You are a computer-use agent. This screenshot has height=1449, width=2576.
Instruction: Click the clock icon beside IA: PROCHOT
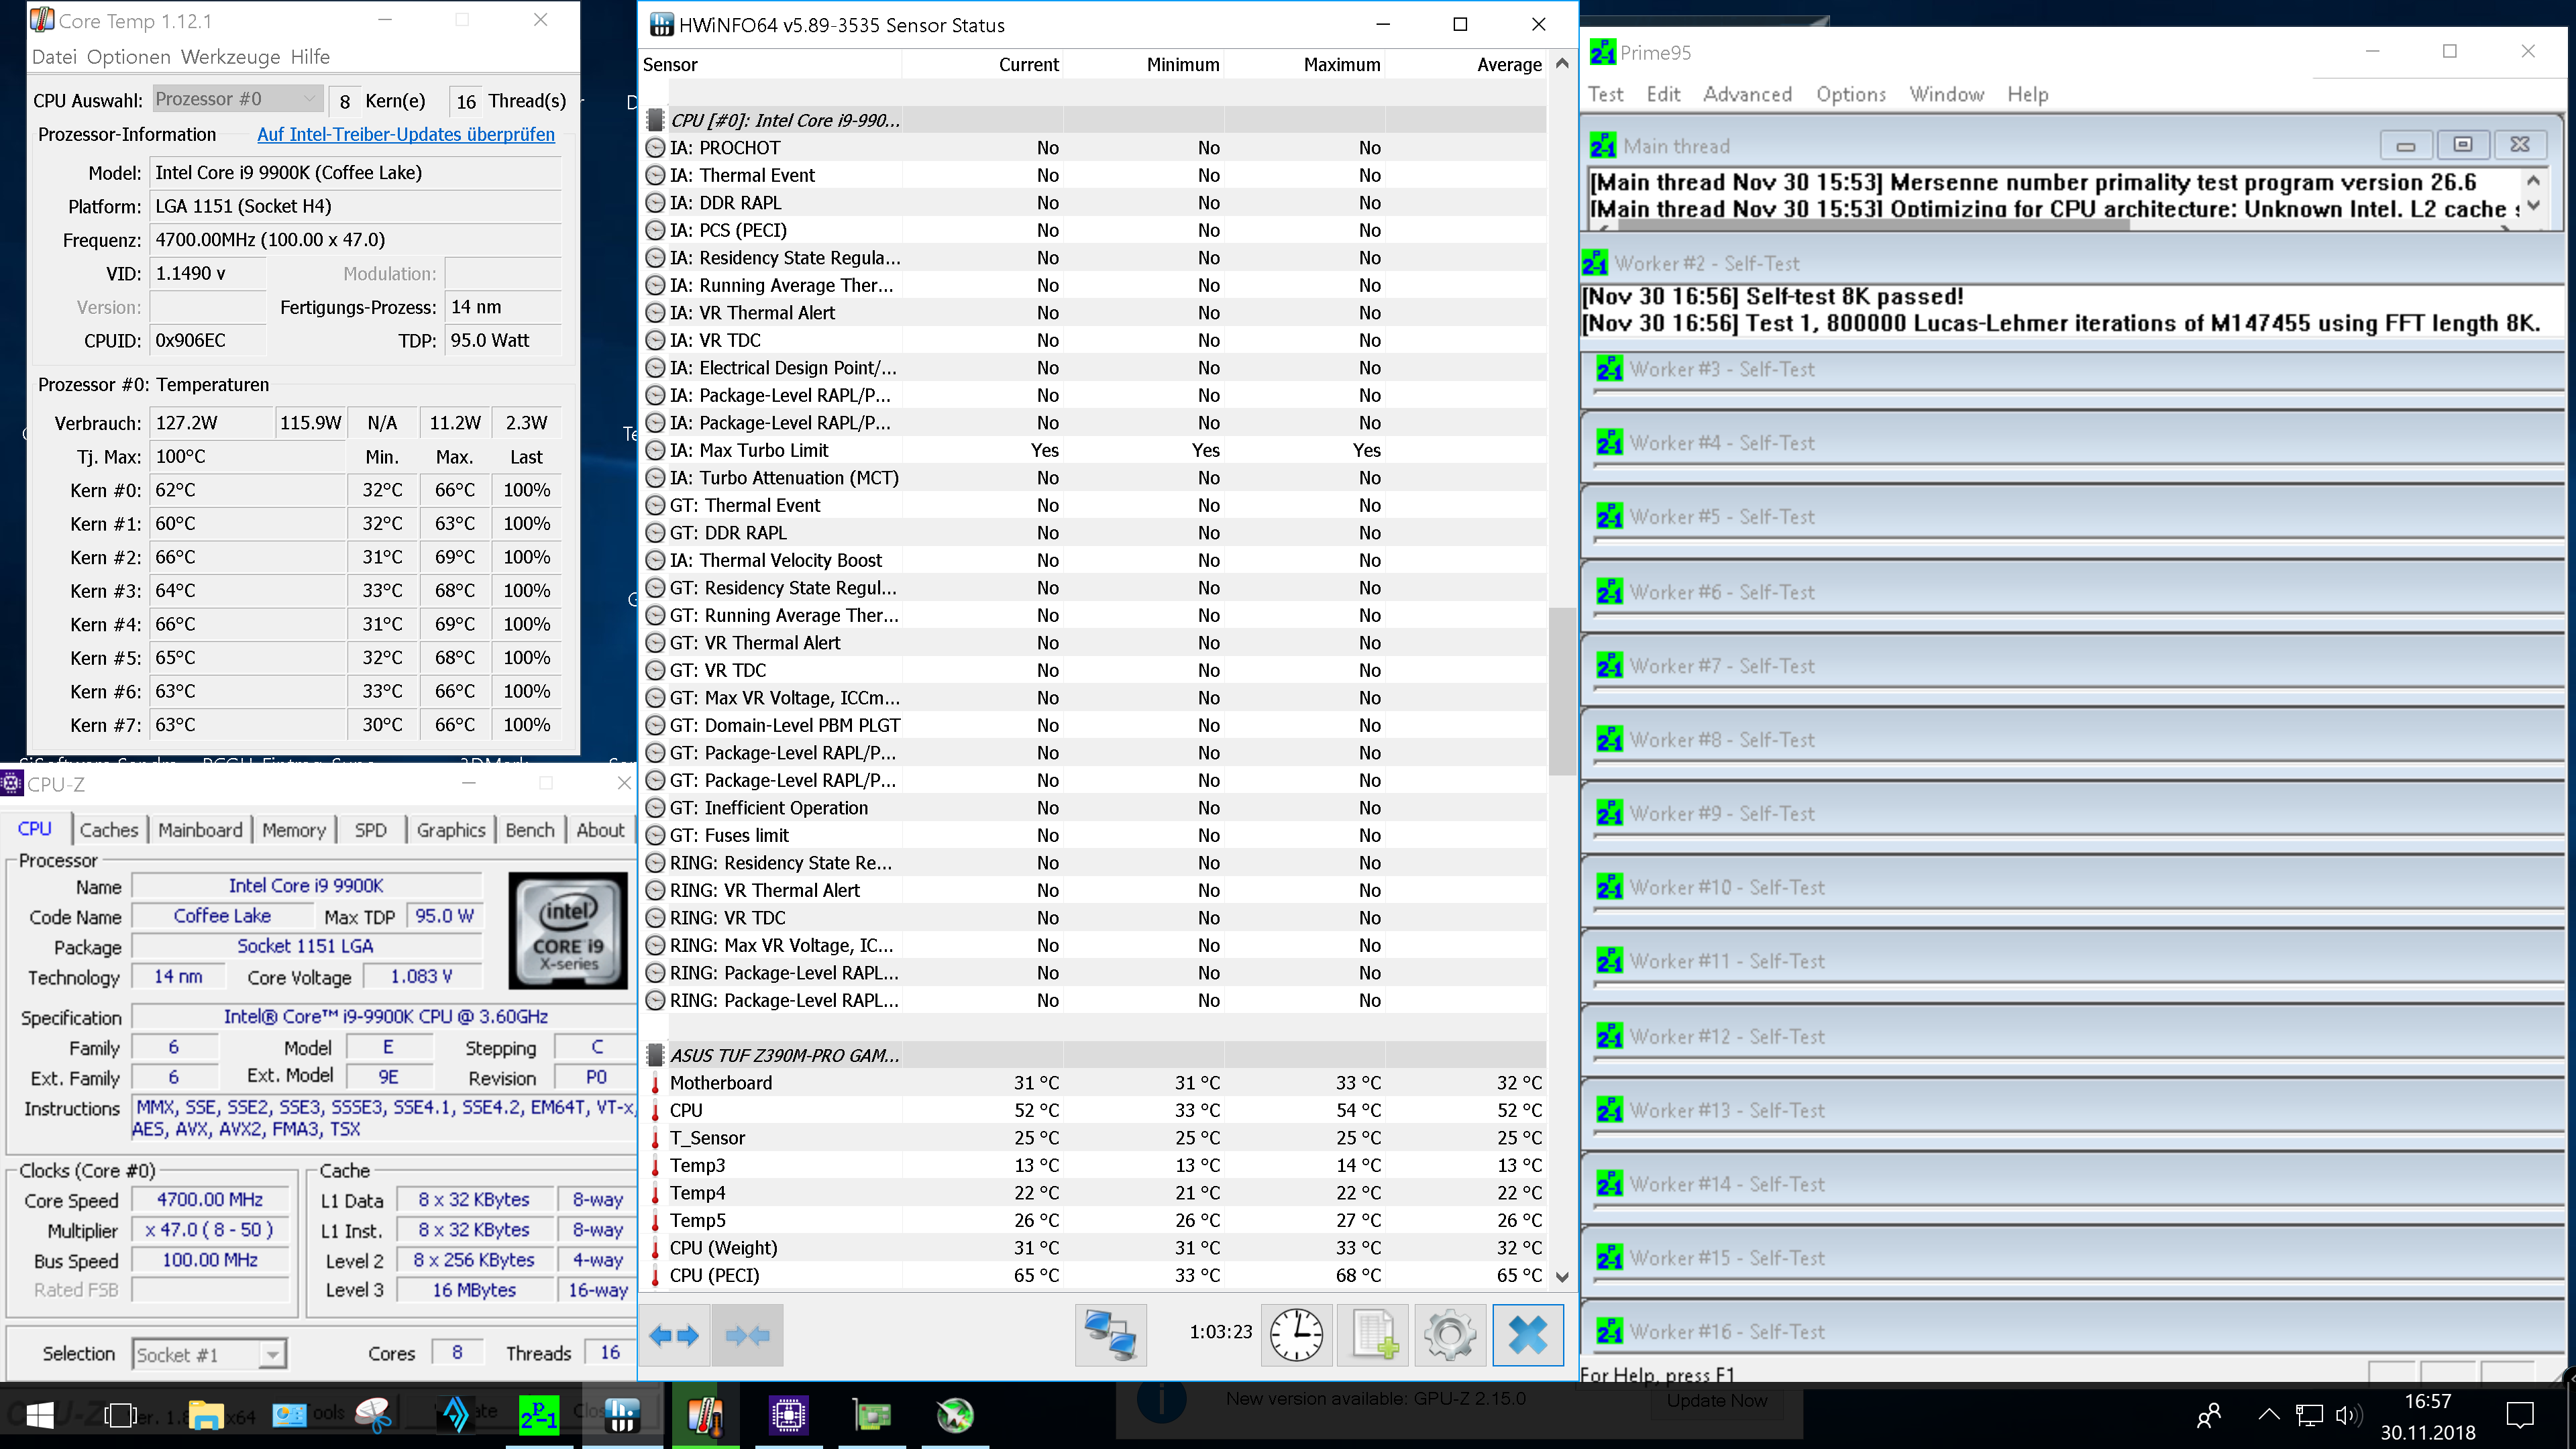(655, 148)
